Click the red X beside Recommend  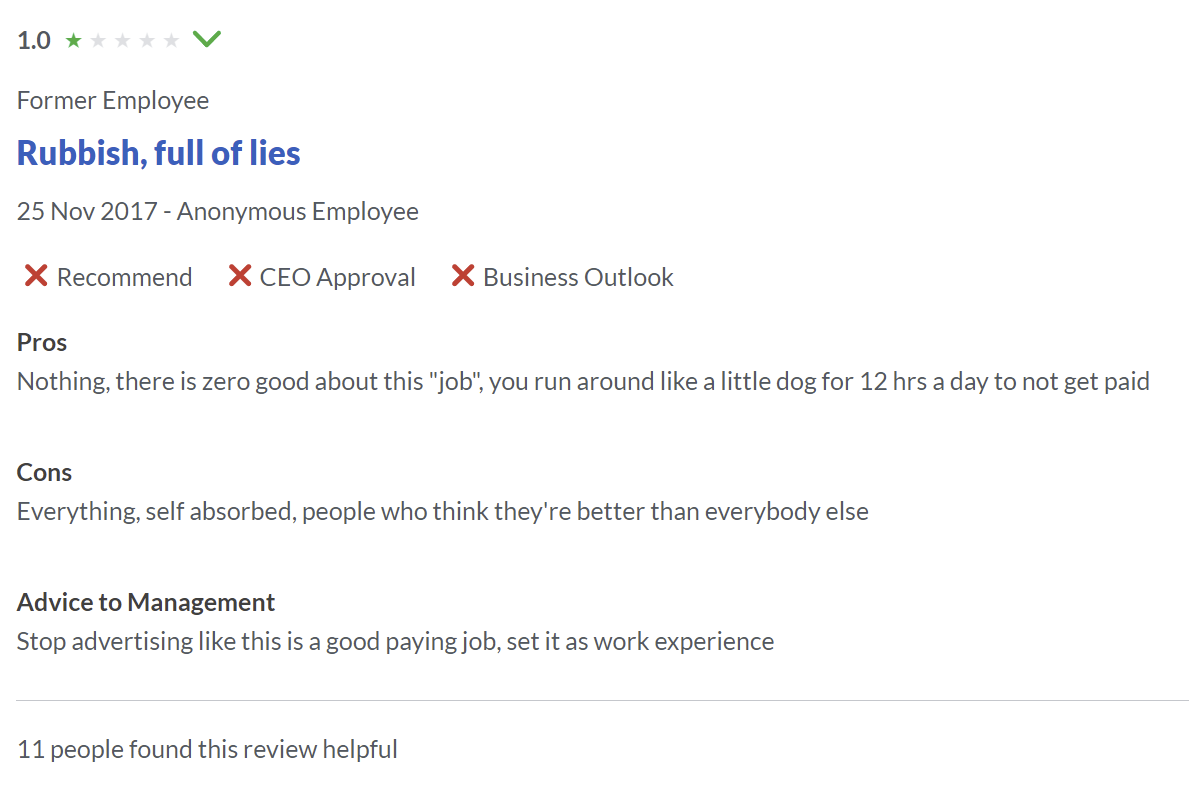(36, 275)
